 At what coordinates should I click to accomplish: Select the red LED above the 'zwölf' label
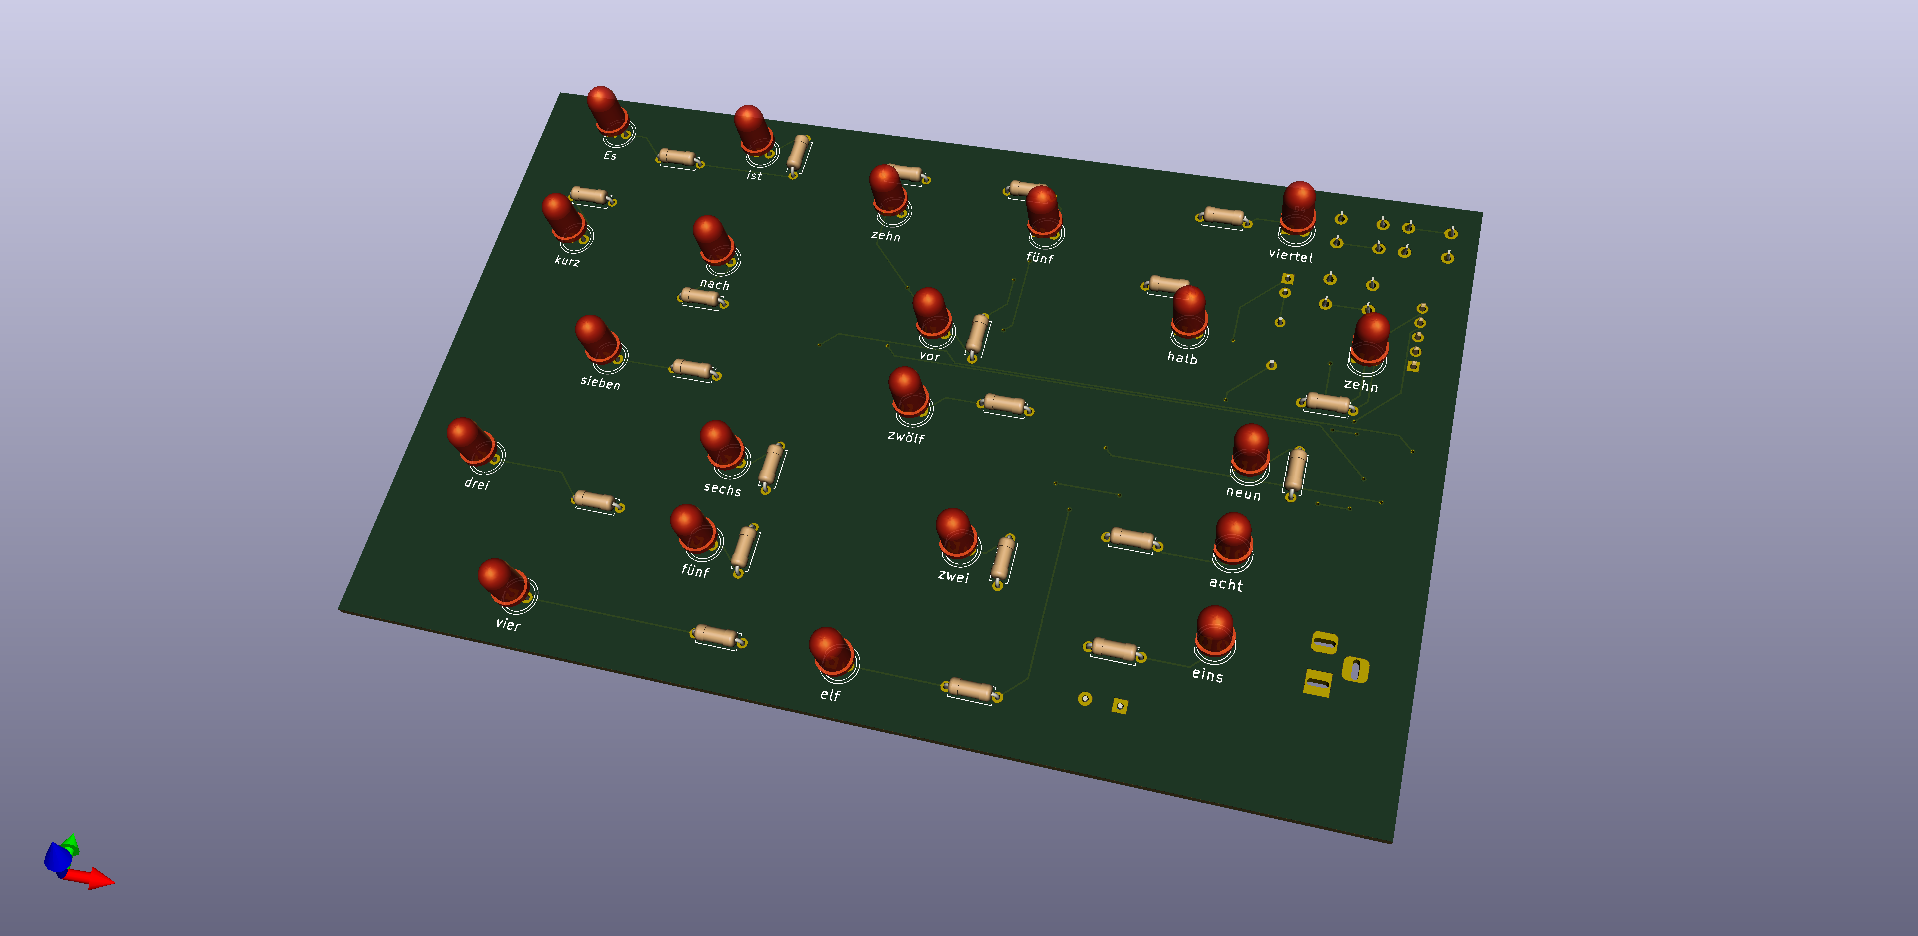tap(908, 392)
